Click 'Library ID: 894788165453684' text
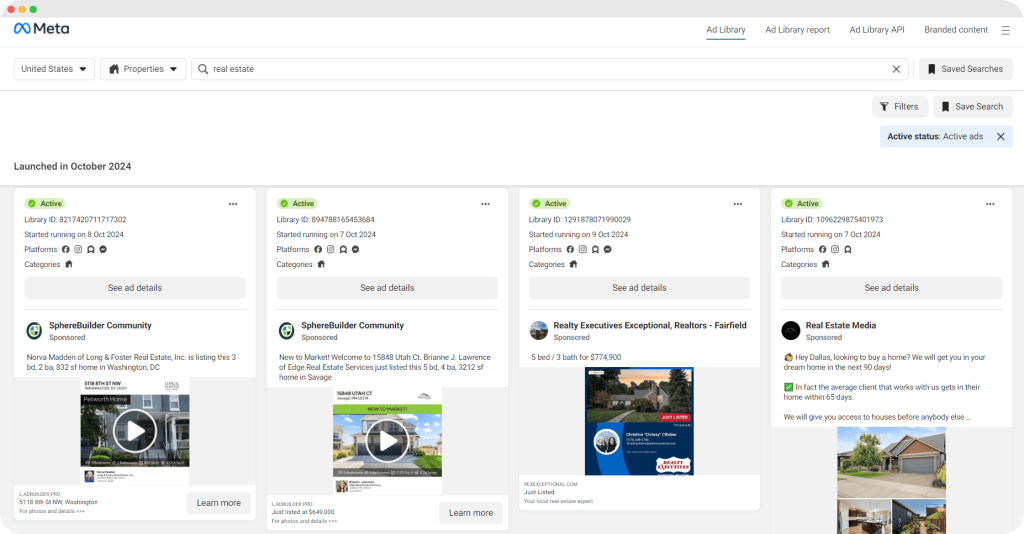 pyautogui.click(x=326, y=219)
